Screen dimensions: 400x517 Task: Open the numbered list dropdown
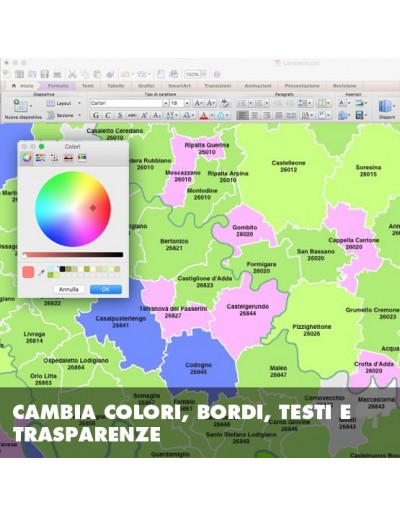[267, 103]
